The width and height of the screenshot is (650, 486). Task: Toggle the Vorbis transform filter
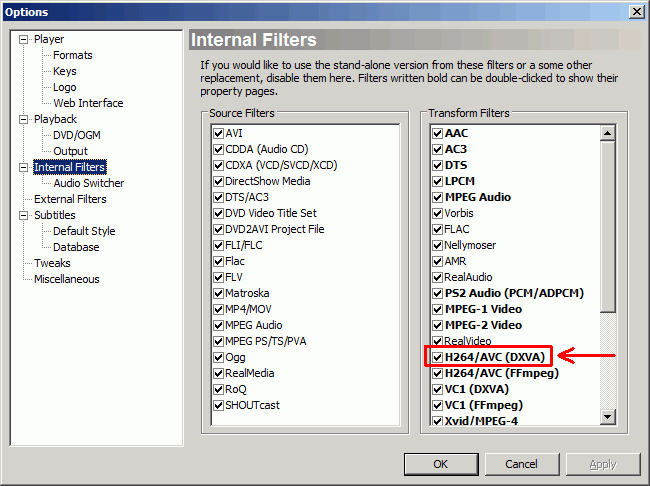[437, 214]
